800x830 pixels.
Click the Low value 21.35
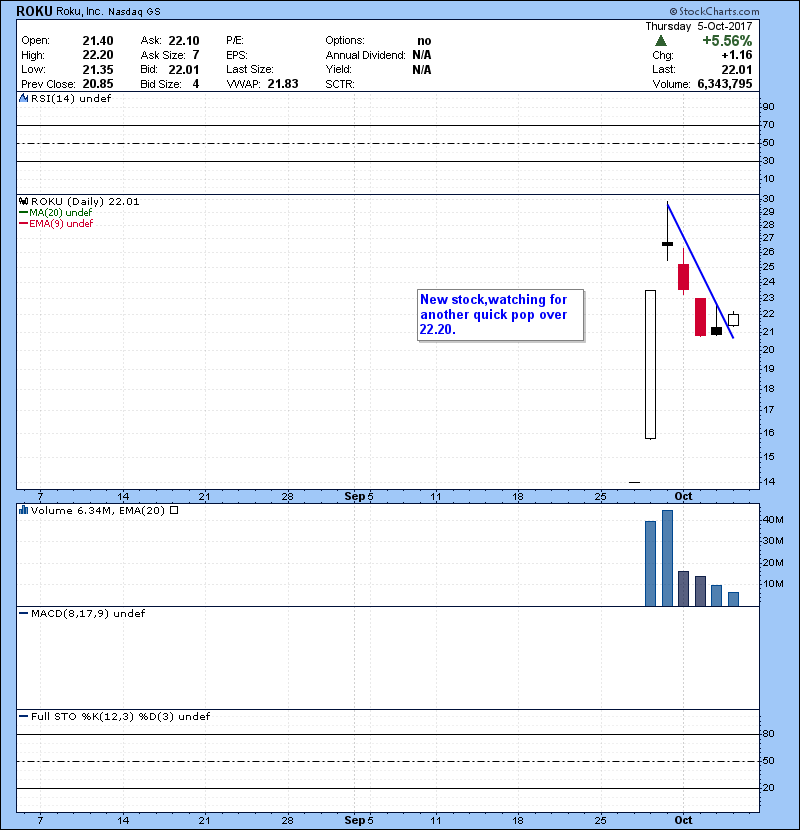(x=98, y=69)
